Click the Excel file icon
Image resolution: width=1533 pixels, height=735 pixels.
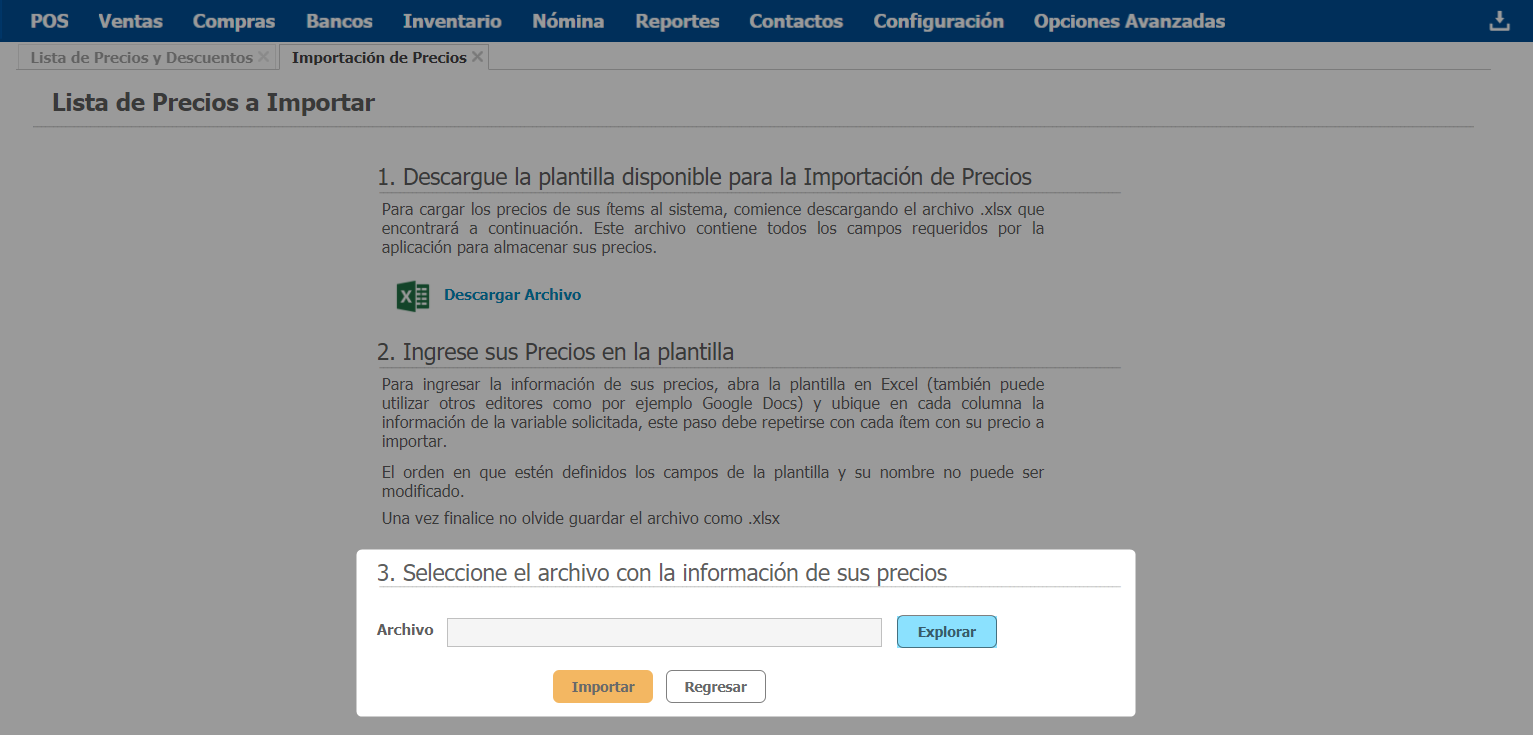click(413, 296)
